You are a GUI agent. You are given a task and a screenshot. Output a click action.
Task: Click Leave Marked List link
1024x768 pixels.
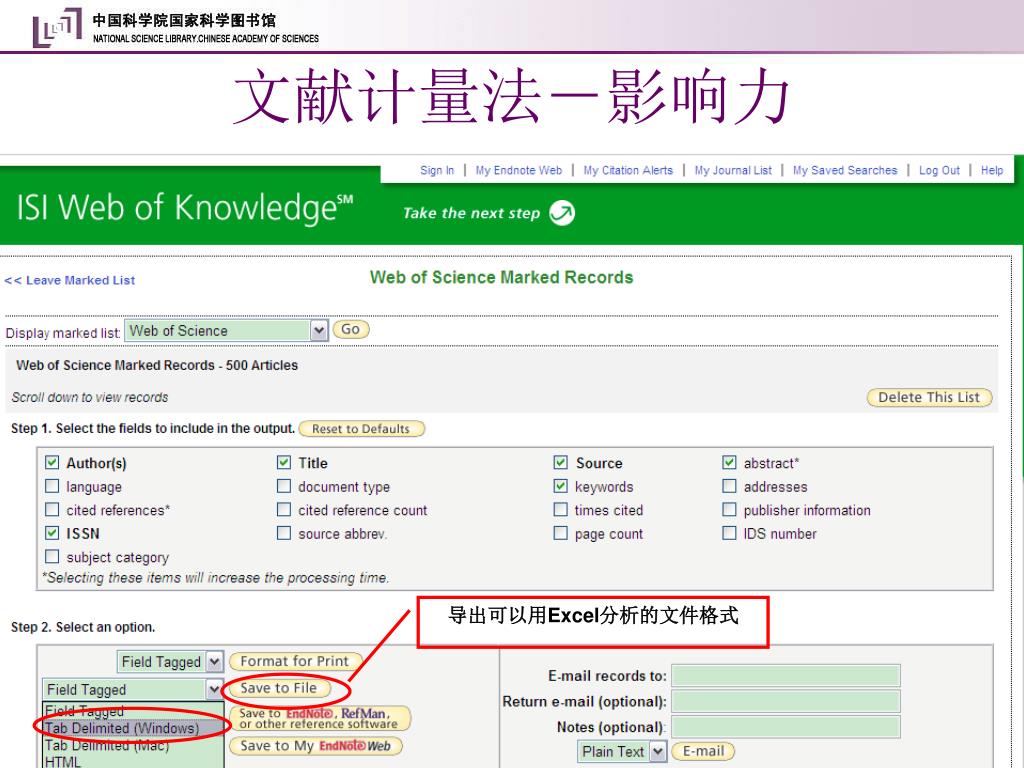point(70,280)
